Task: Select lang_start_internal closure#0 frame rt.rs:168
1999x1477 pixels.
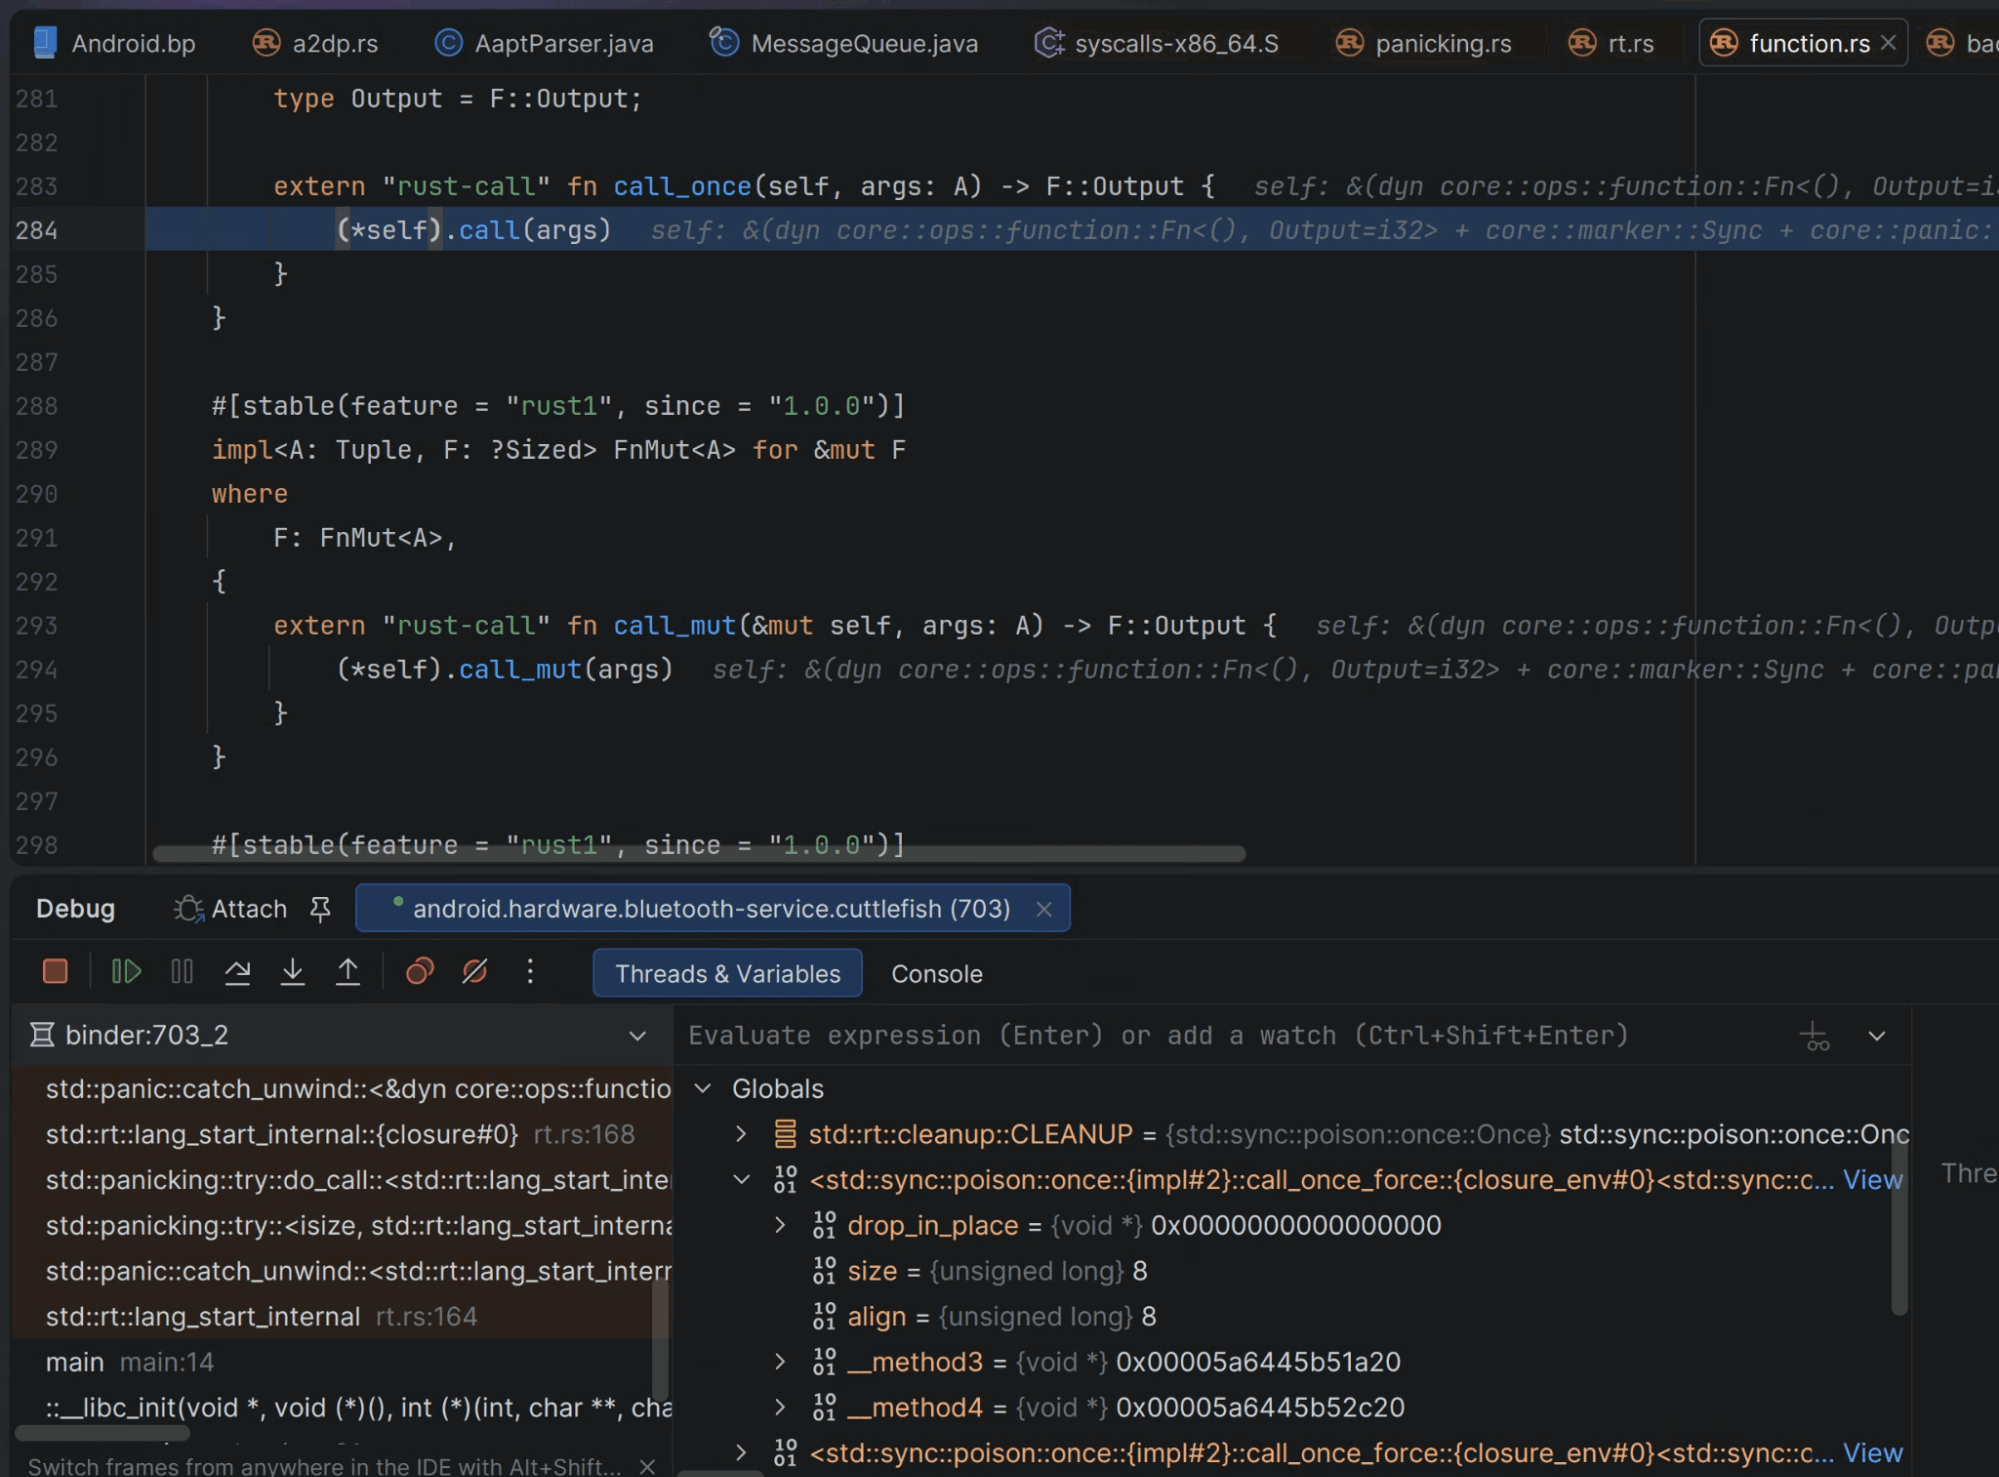Action: click(x=340, y=1134)
